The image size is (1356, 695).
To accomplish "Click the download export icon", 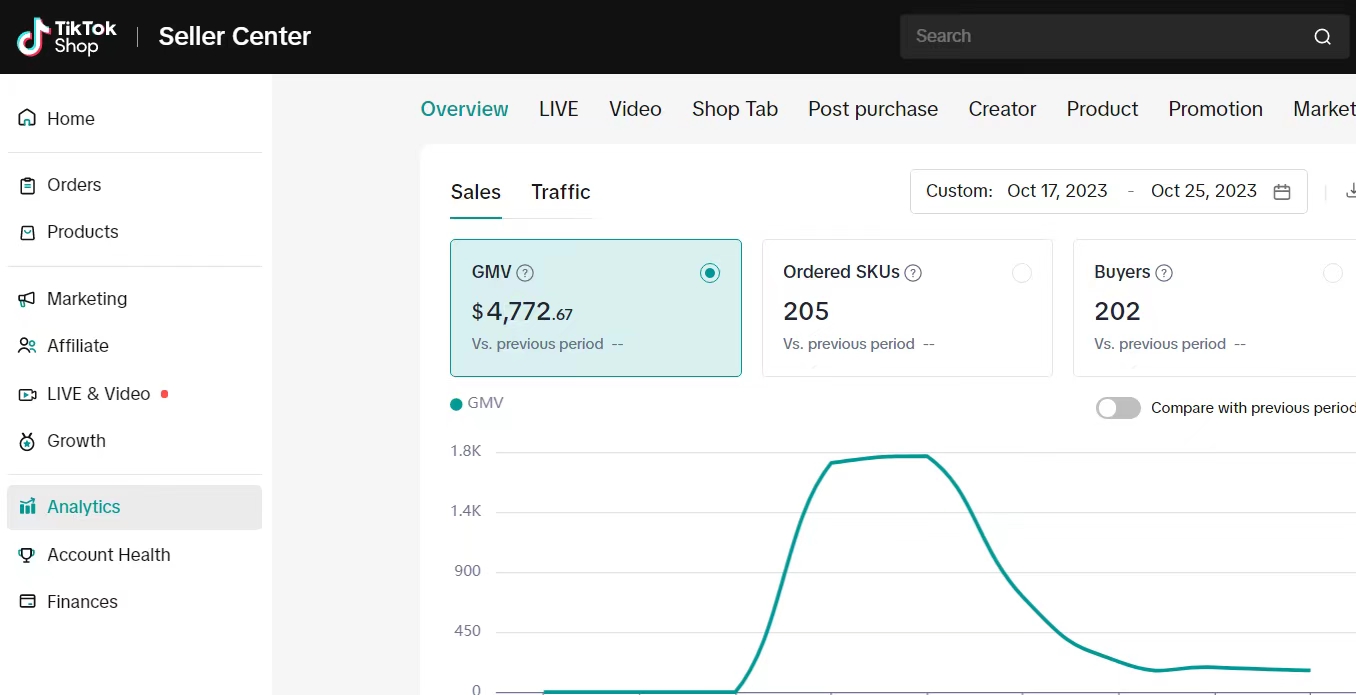I will coord(1350,191).
